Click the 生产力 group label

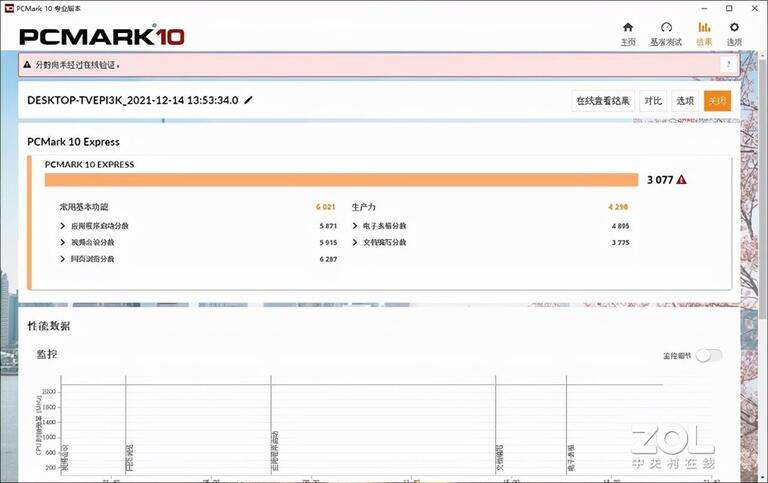[x=363, y=207]
